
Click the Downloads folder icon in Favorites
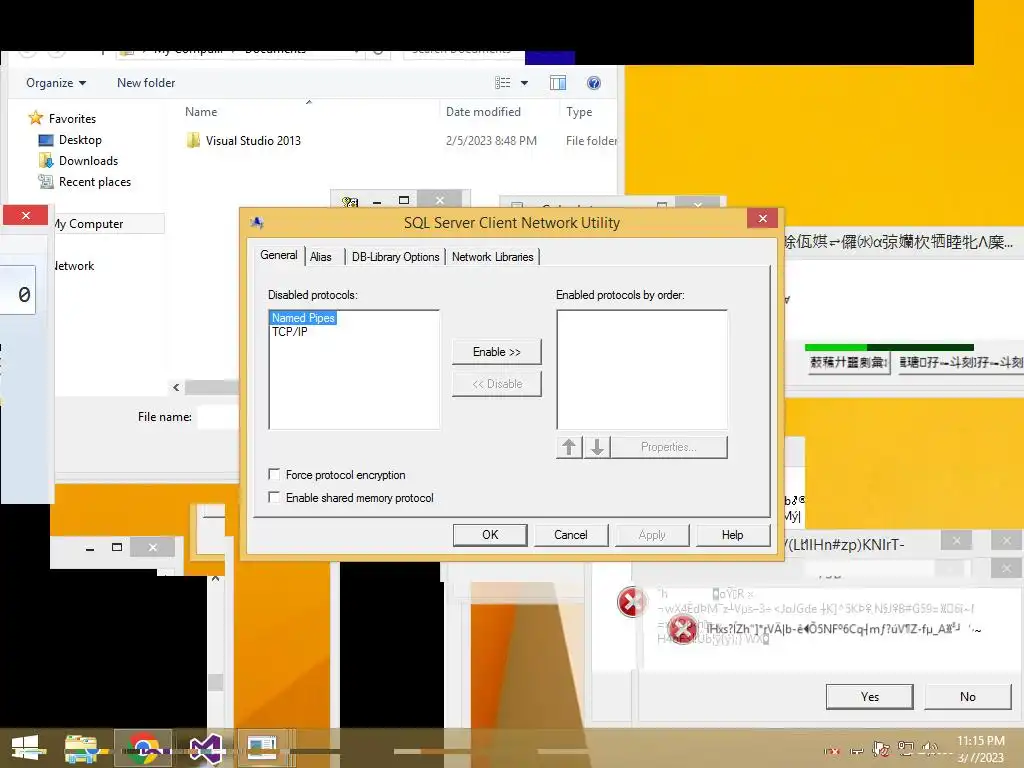45,161
